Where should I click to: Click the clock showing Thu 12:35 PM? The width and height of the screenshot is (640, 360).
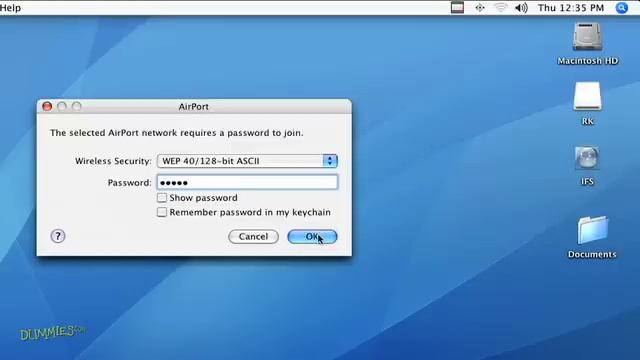pos(571,8)
